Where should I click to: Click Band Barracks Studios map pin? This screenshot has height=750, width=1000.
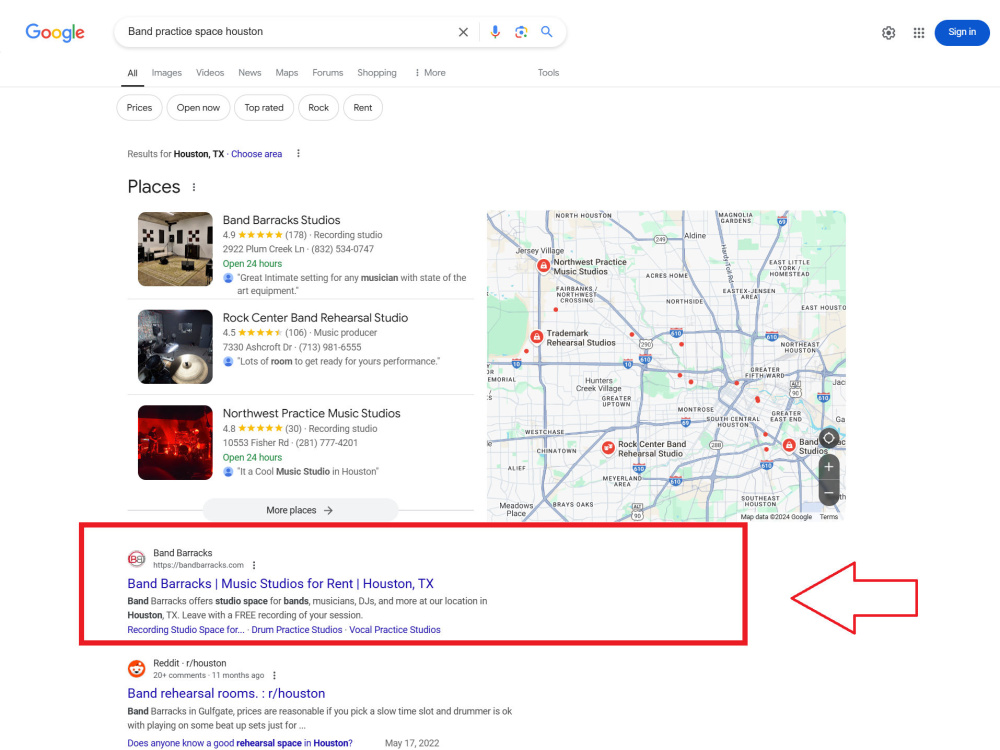[x=789, y=445]
